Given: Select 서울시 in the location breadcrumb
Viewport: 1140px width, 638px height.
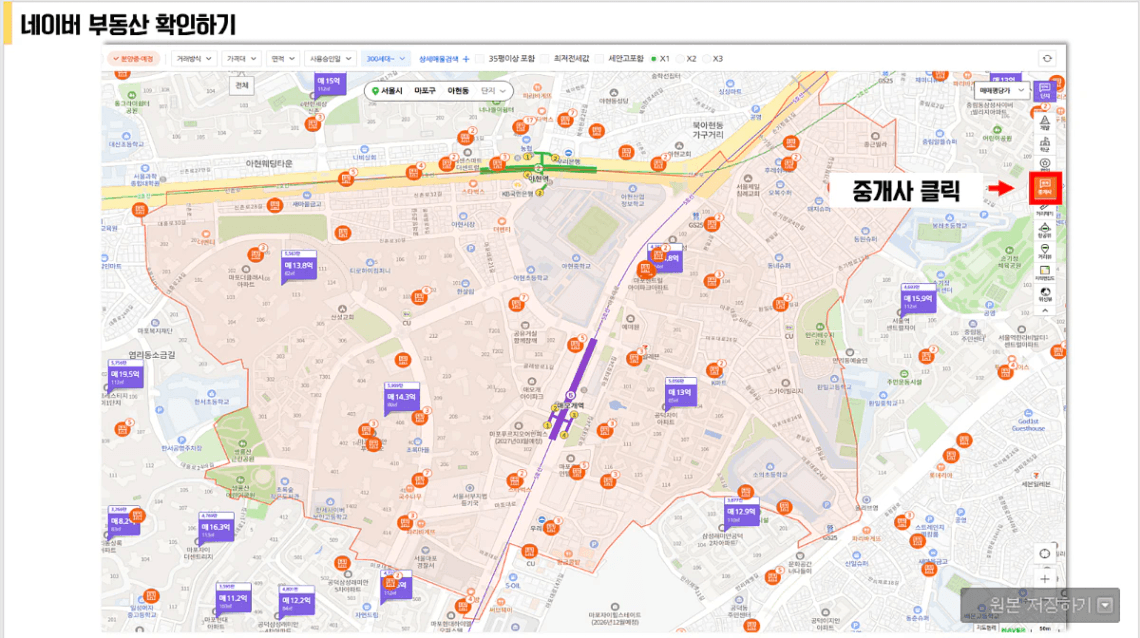Looking at the screenshot, I should pos(392,91).
